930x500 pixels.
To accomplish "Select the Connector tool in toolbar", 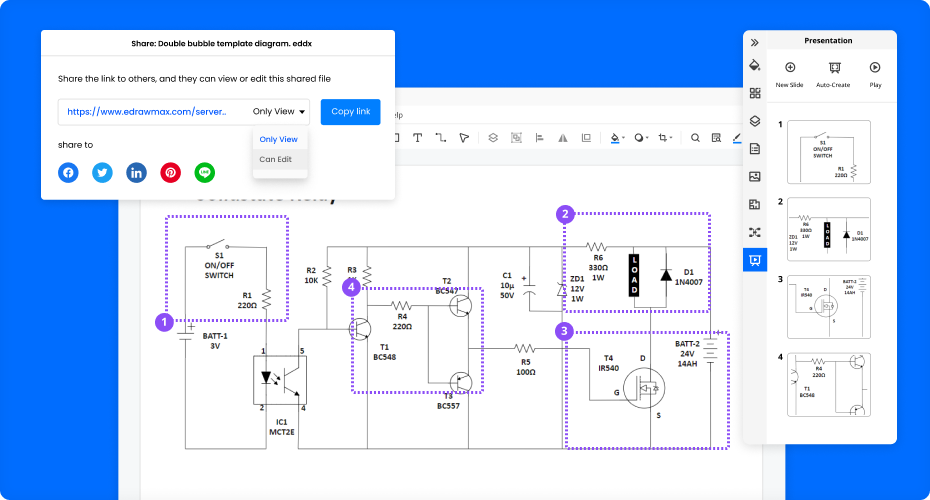I will coord(441,138).
